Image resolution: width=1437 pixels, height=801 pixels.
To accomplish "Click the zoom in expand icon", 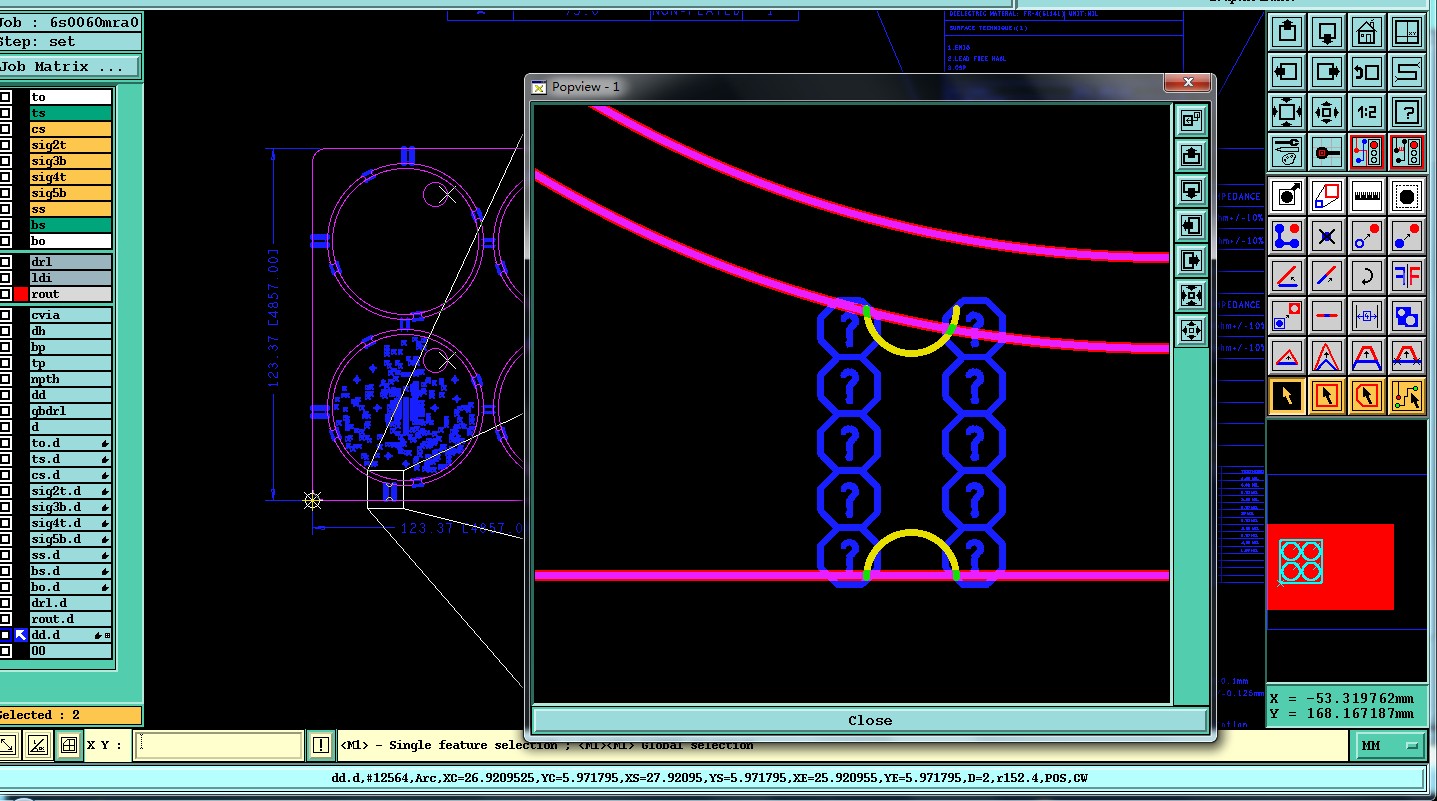I will click(1287, 112).
